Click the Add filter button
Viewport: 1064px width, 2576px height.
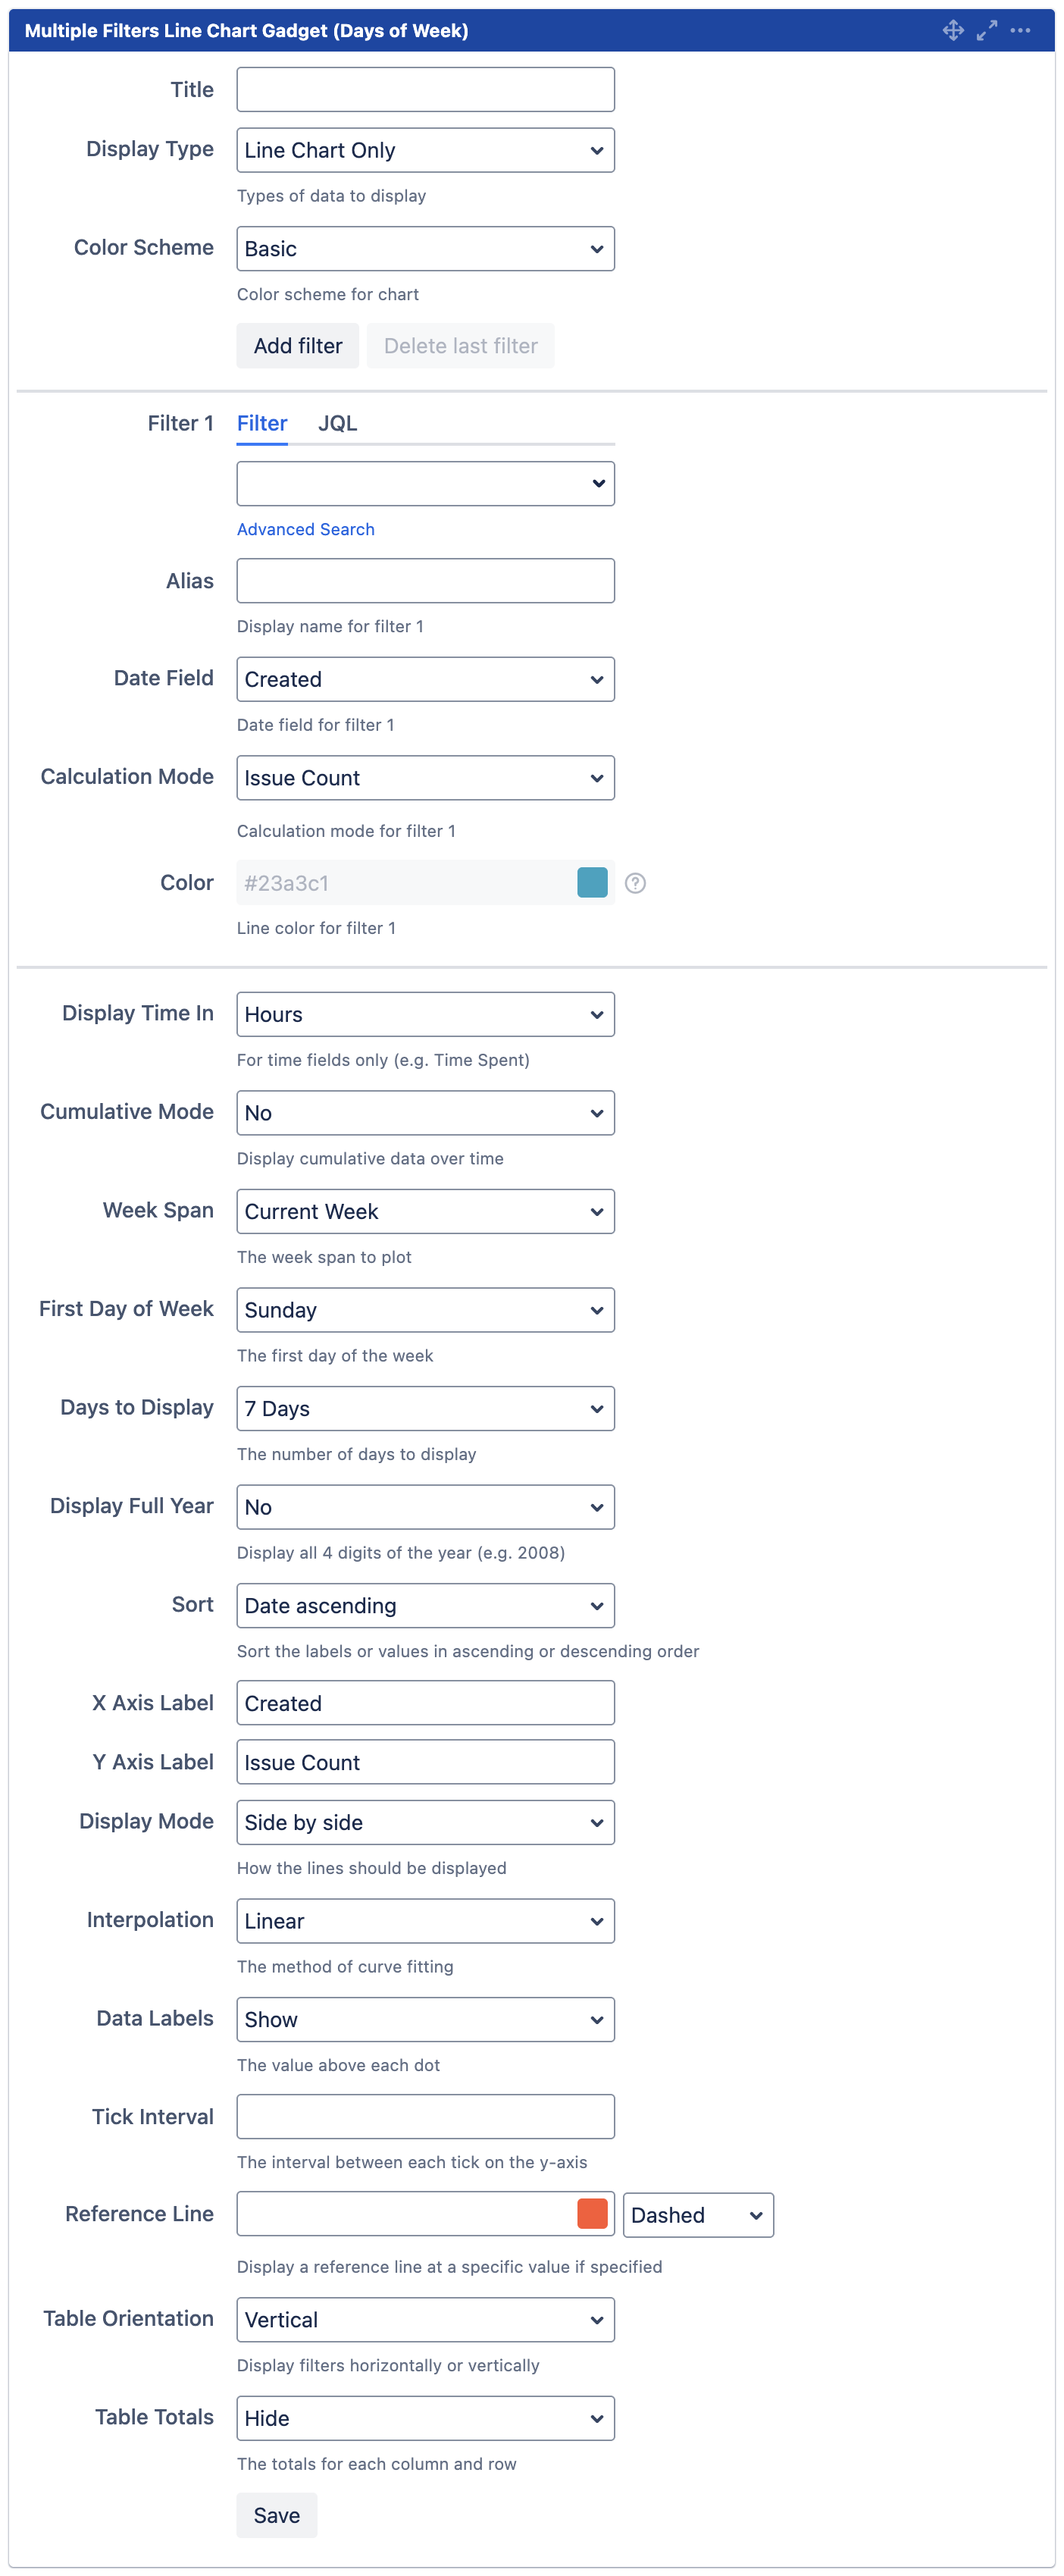[298, 346]
